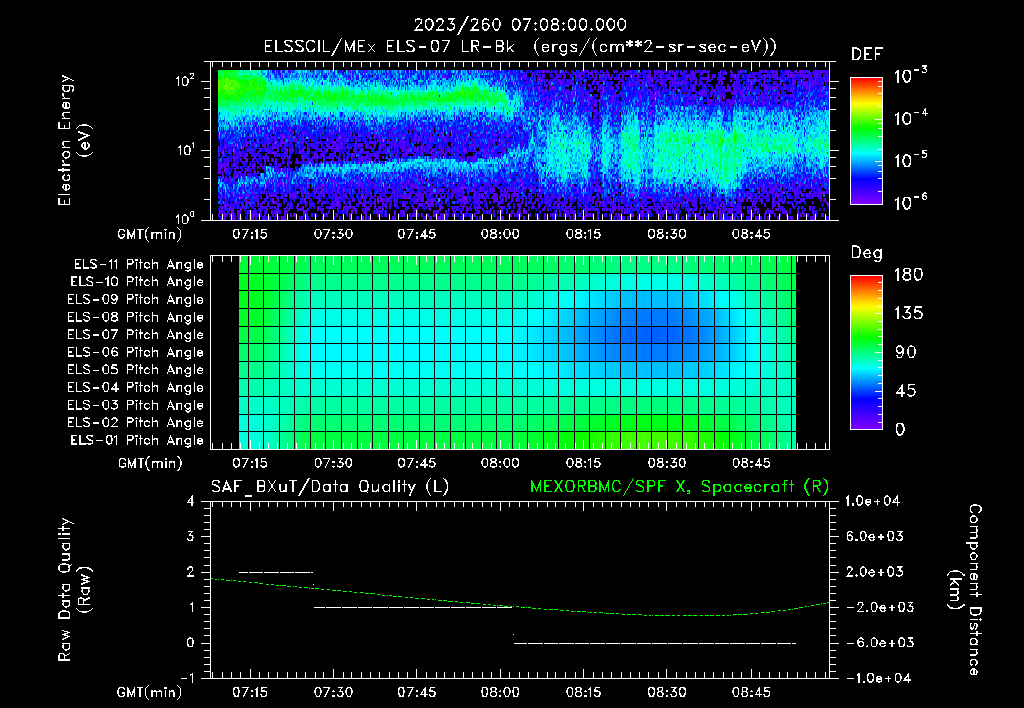
Task: Click the SAF_BXuT/Data Quality (L) legend label
Action: [330, 487]
